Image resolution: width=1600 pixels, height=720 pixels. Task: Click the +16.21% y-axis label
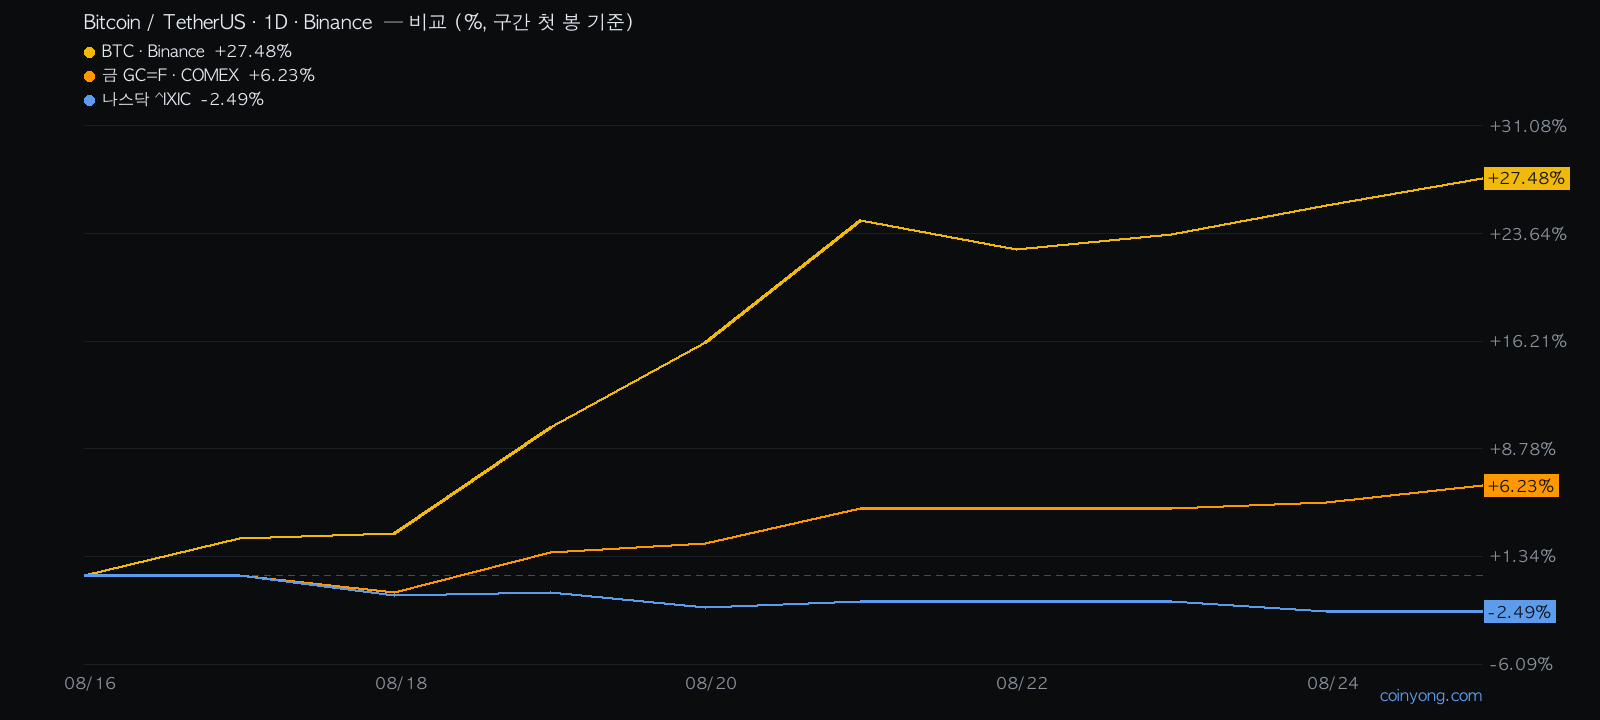(1528, 341)
